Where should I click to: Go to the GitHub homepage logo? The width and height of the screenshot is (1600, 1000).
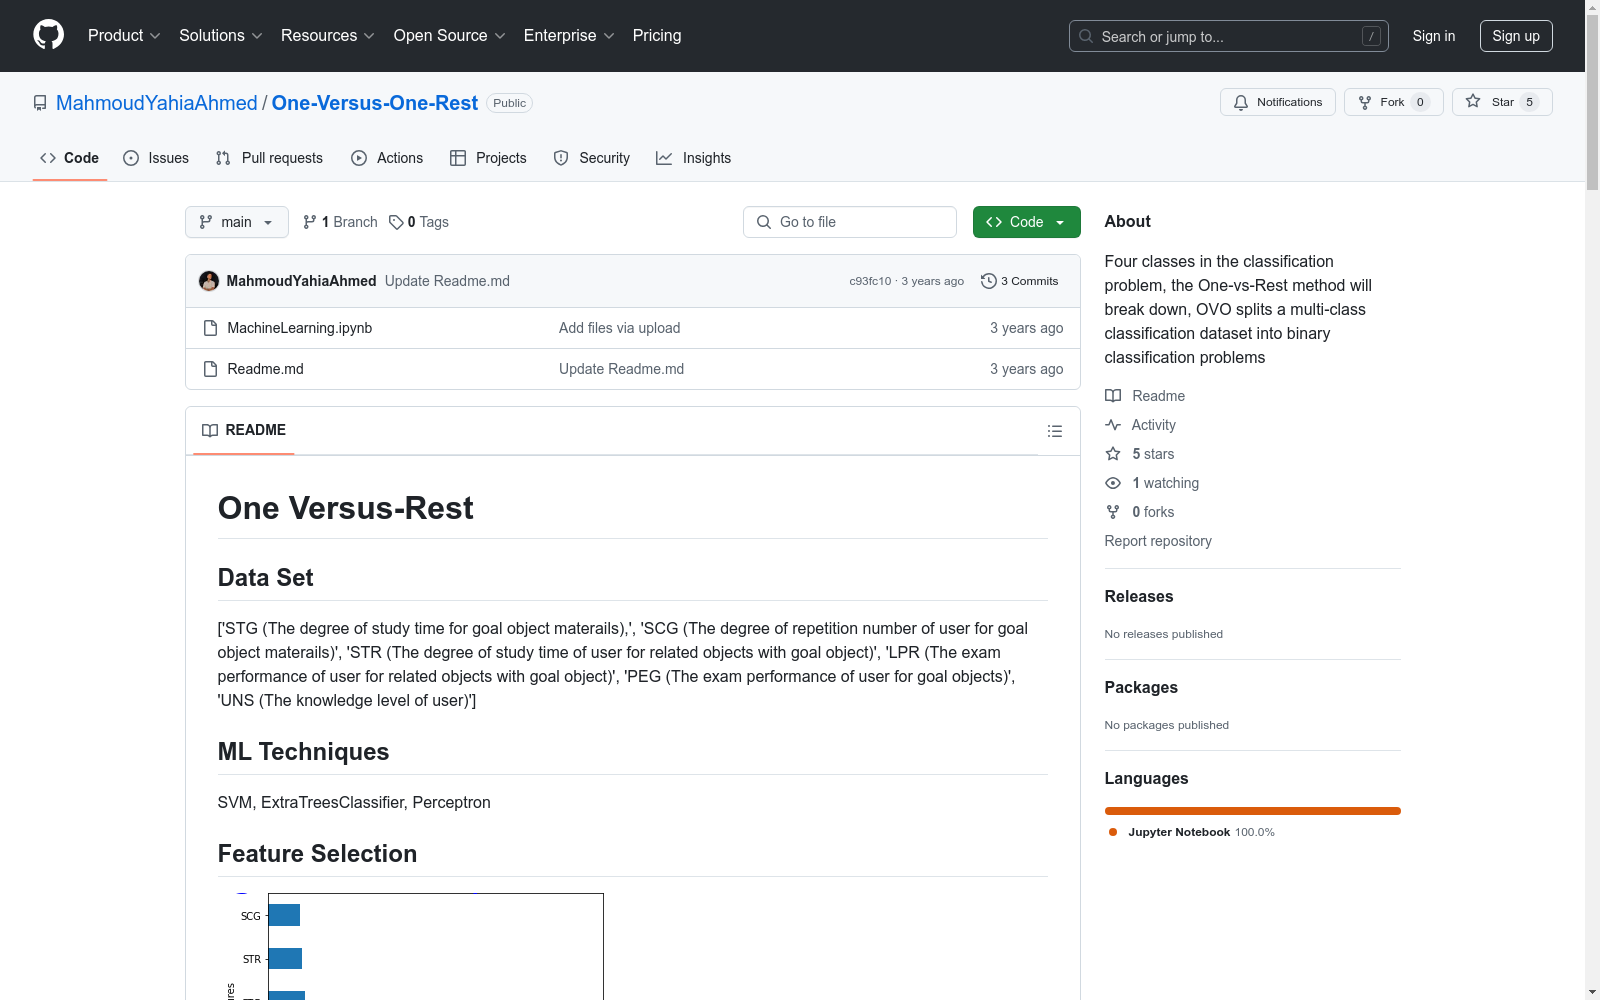click(x=48, y=35)
